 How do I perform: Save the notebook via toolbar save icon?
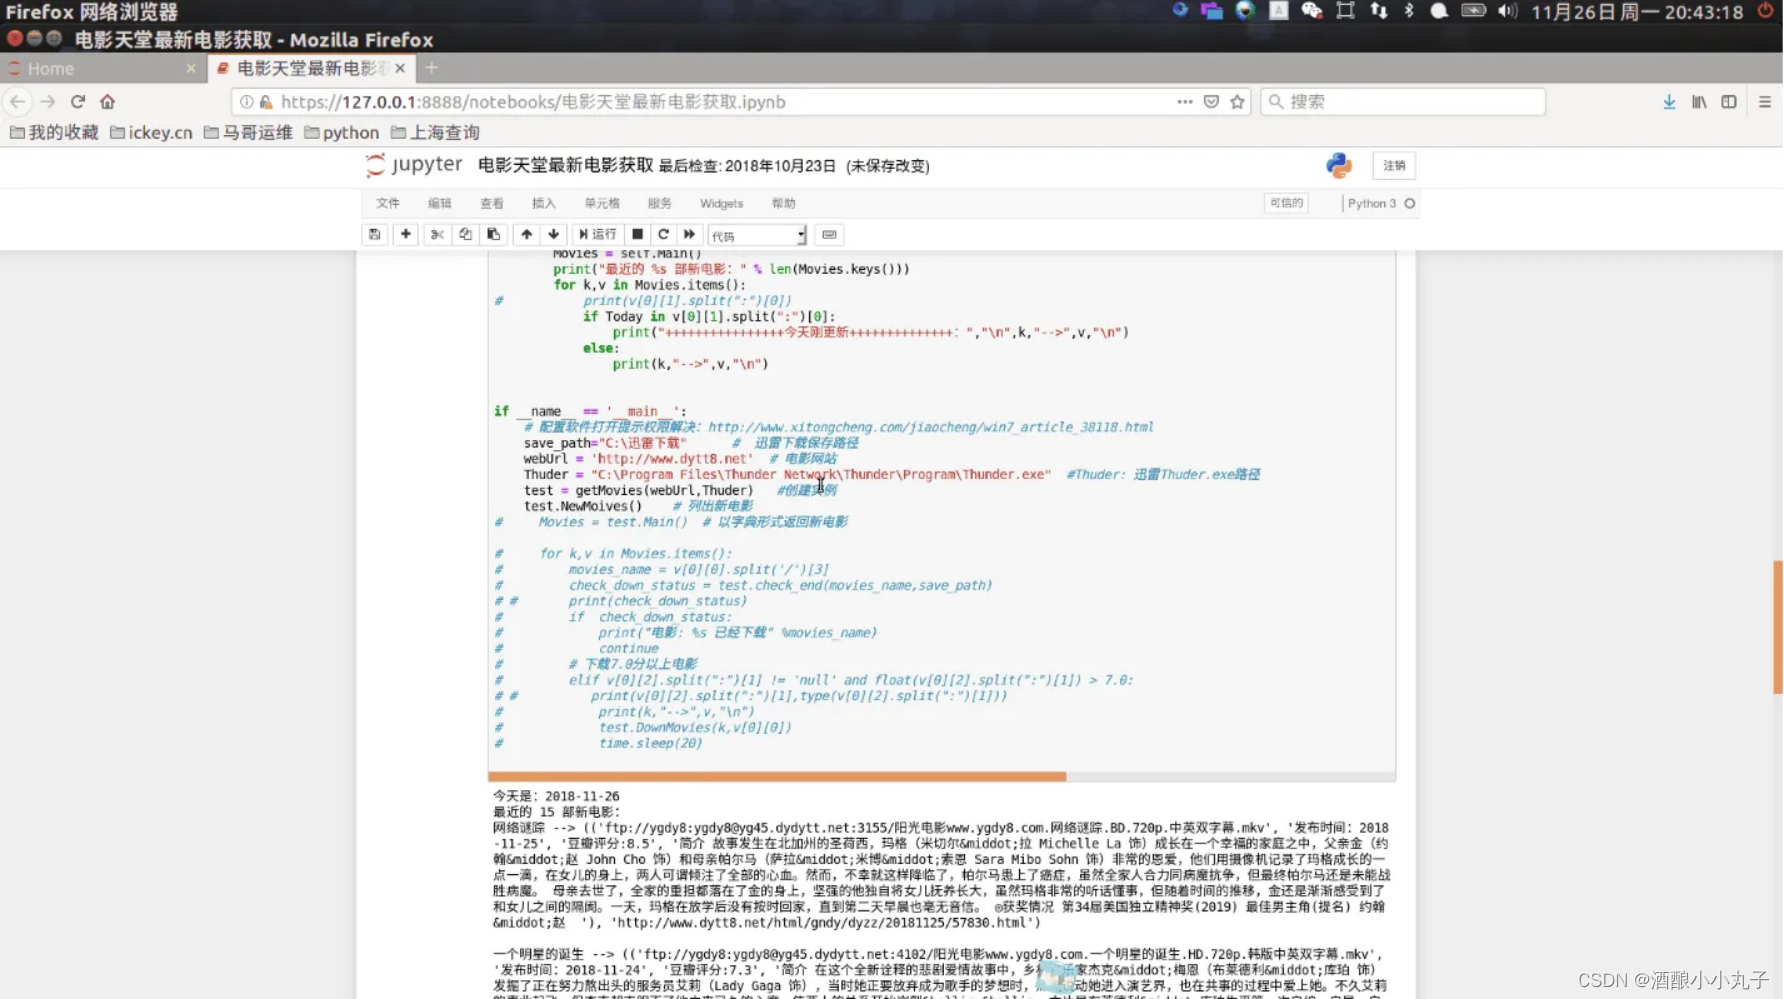click(374, 234)
